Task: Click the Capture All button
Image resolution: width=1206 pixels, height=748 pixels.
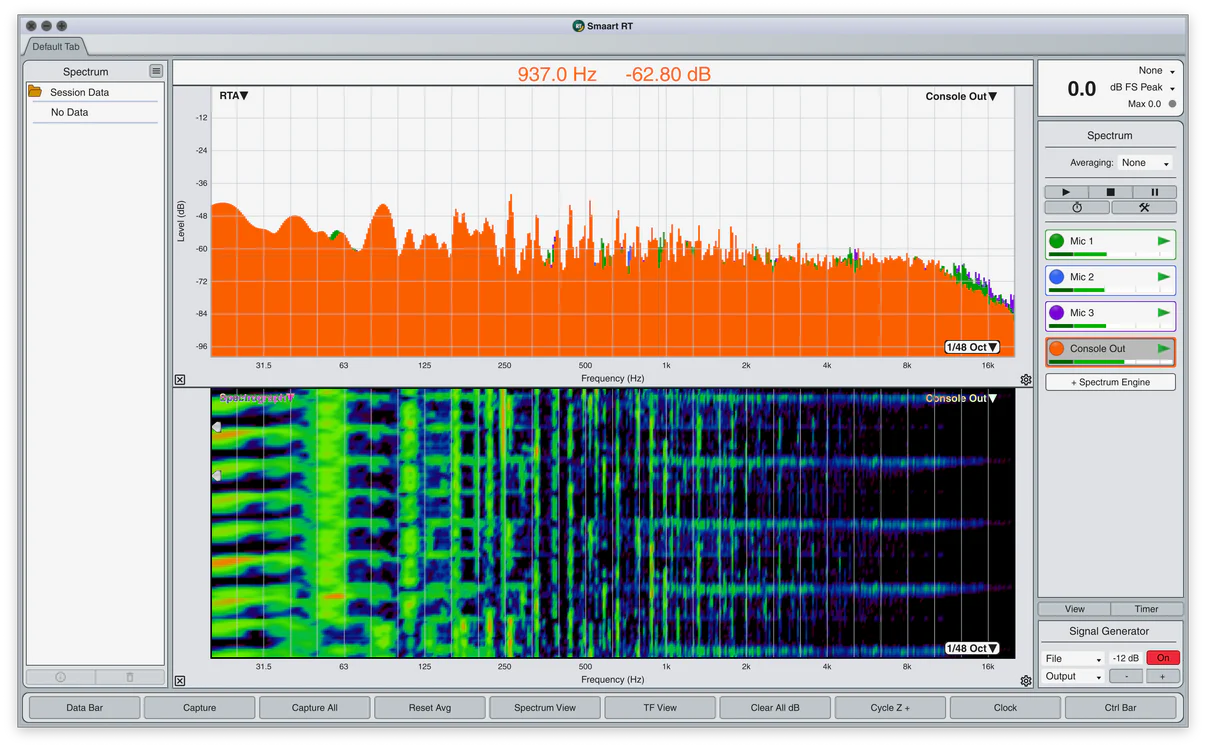Action: point(314,708)
